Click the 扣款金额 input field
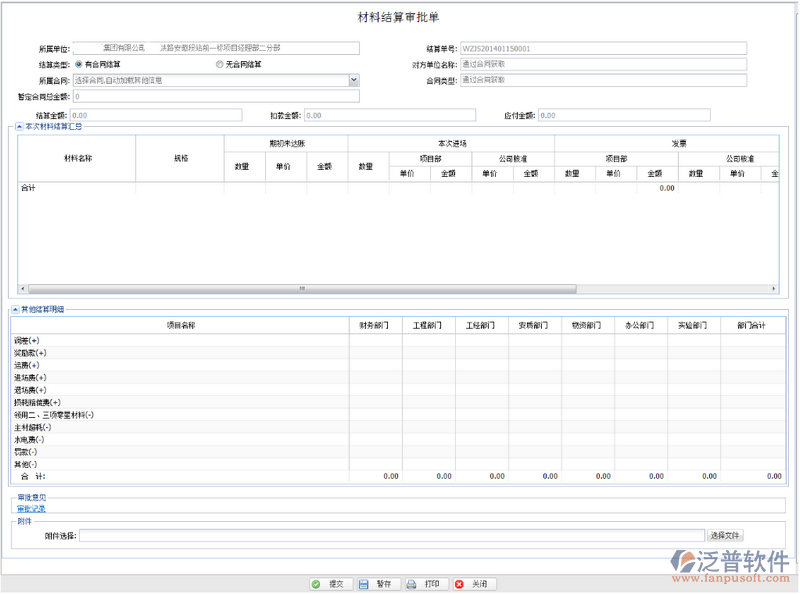800x594 pixels. coord(389,116)
